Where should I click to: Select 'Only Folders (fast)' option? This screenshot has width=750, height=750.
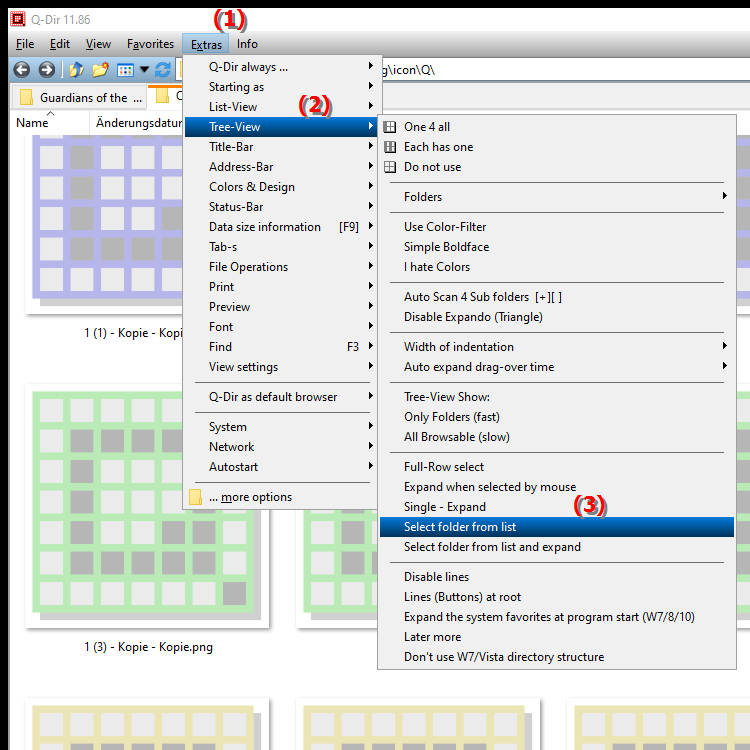point(557,417)
